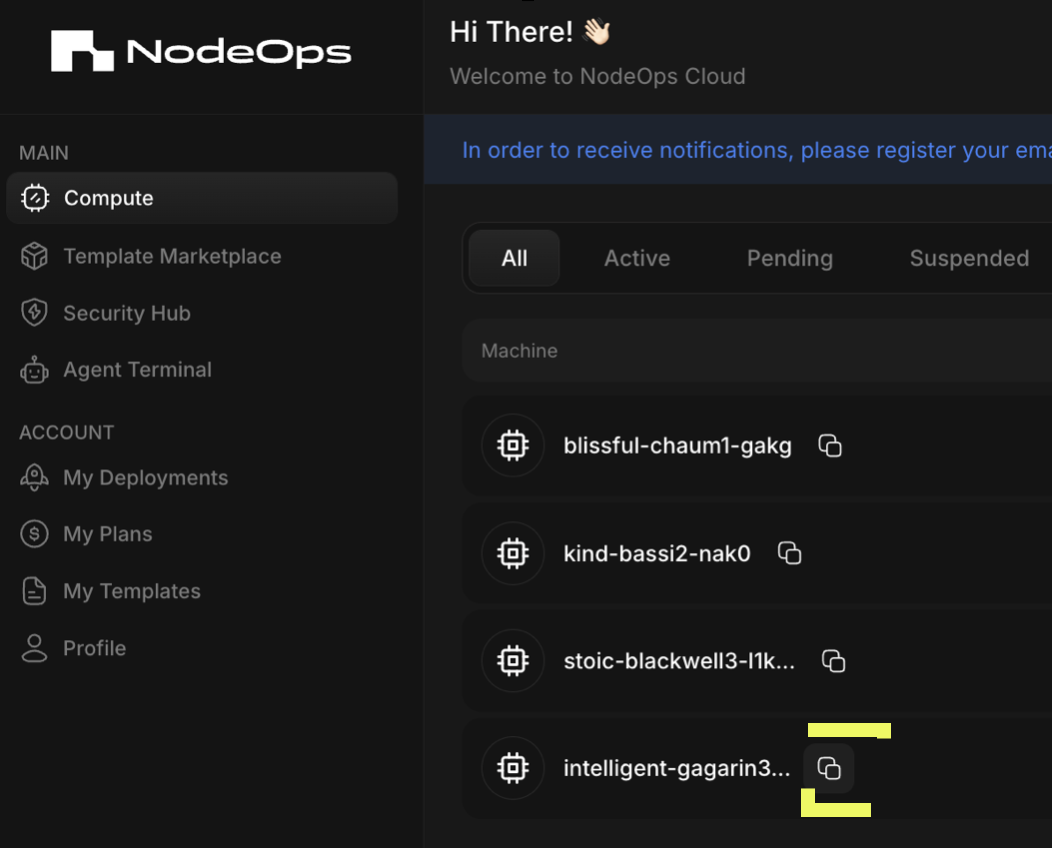The height and width of the screenshot is (848, 1052).
Task: Open My Templates via the document icon
Action: (x=34, y=591)
